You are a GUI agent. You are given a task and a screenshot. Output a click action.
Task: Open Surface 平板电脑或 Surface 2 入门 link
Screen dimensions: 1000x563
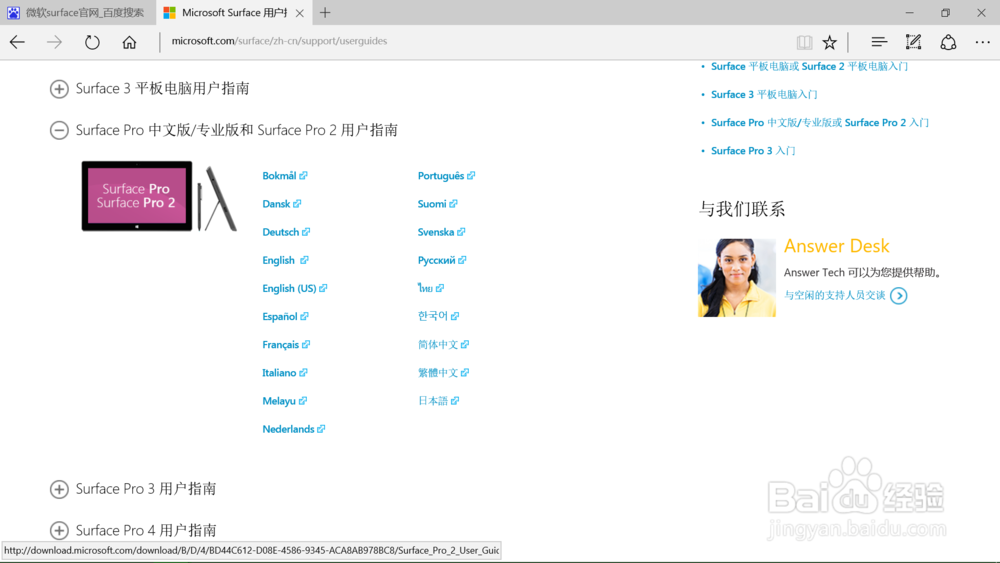point(809,66)
